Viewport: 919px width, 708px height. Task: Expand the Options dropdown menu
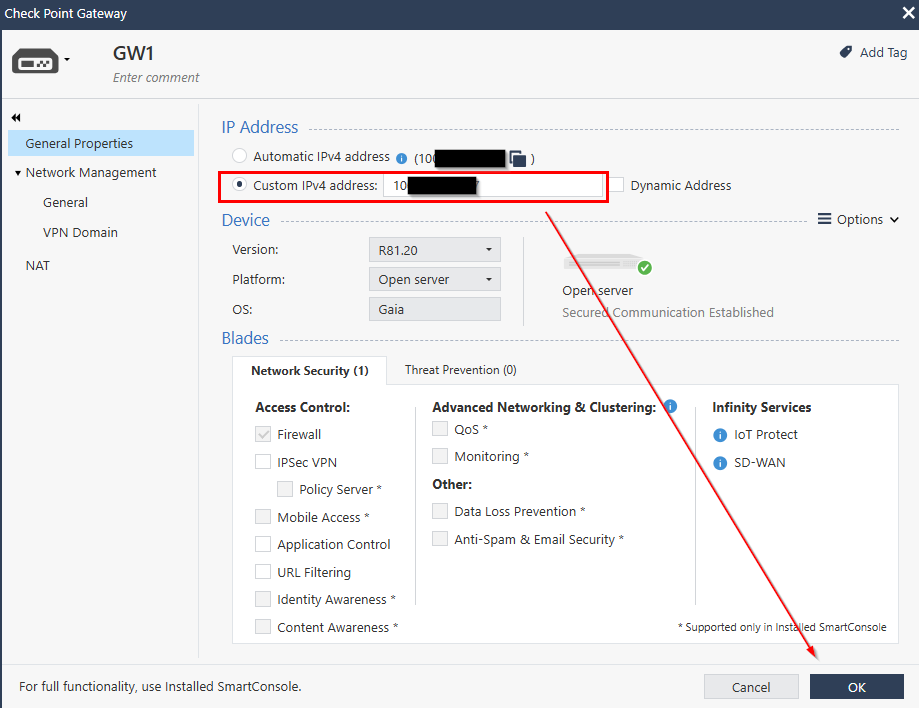858,219
